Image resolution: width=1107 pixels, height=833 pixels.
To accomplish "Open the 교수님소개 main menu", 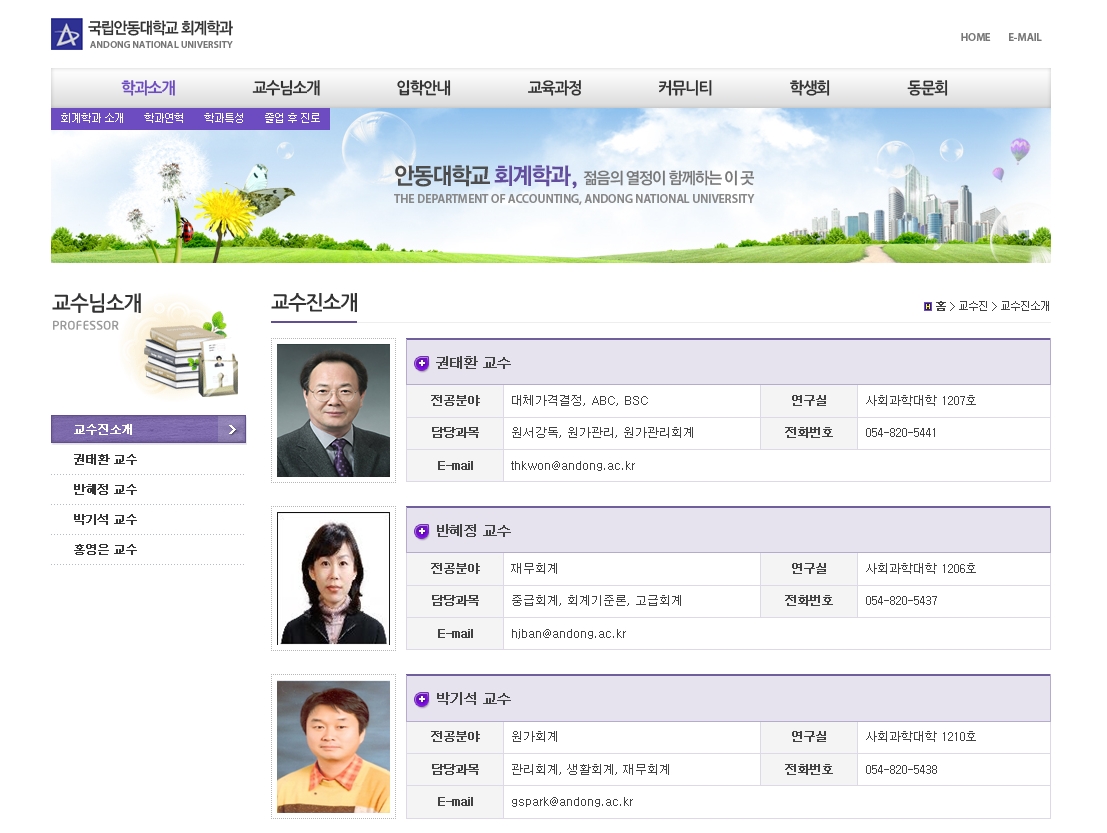I will 287,88.
